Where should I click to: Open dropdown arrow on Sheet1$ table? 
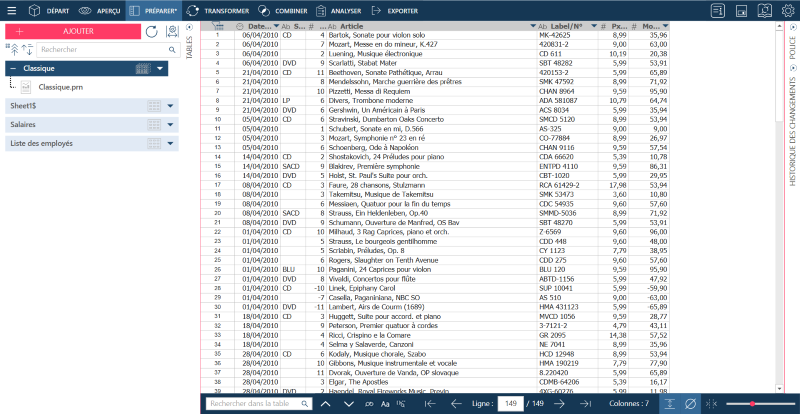(170, 106)
